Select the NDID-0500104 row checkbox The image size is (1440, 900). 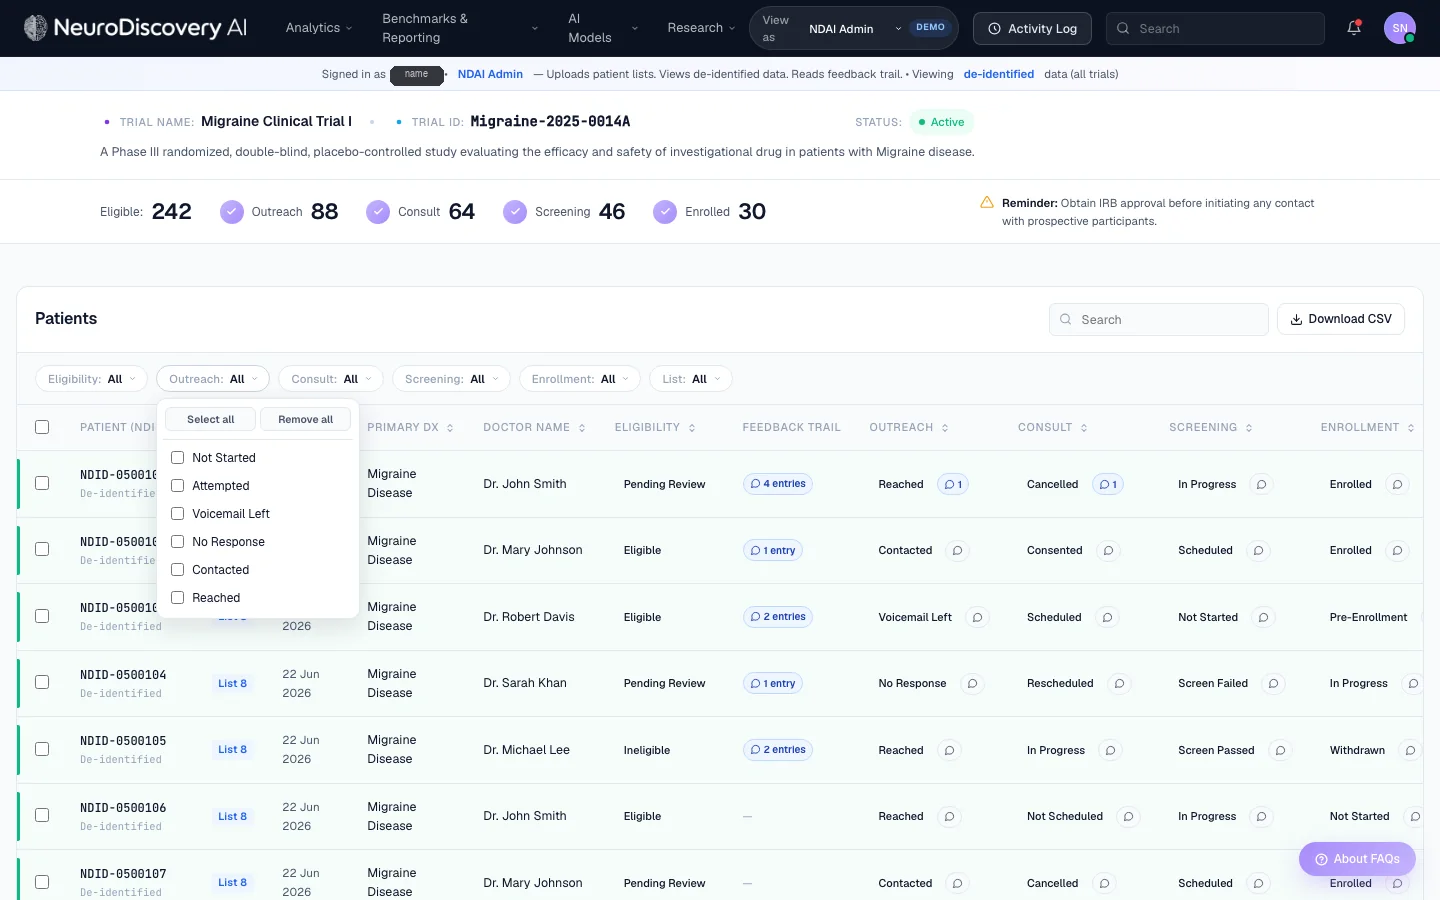point(42,682)
